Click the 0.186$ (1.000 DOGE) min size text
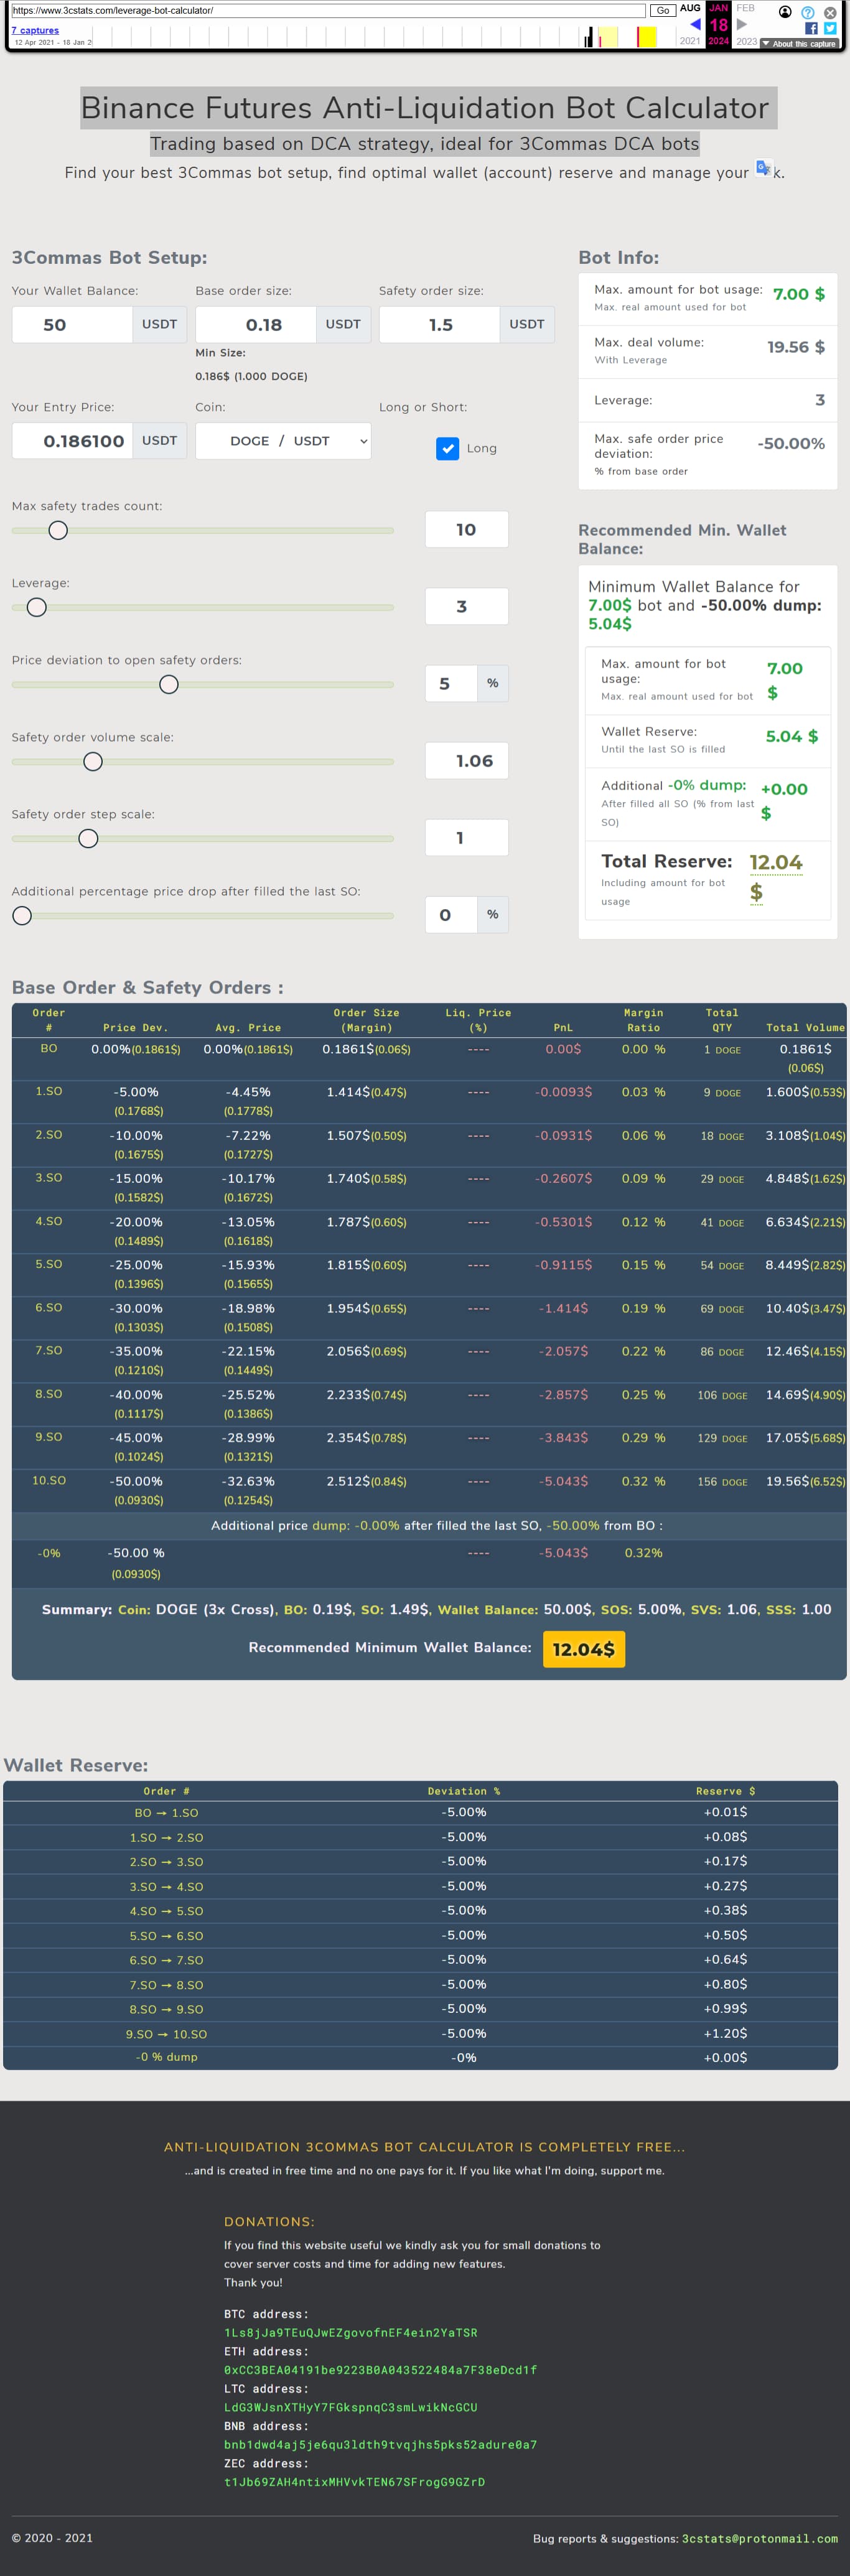This screenshot has width=850, height=2576. point(251,376)
